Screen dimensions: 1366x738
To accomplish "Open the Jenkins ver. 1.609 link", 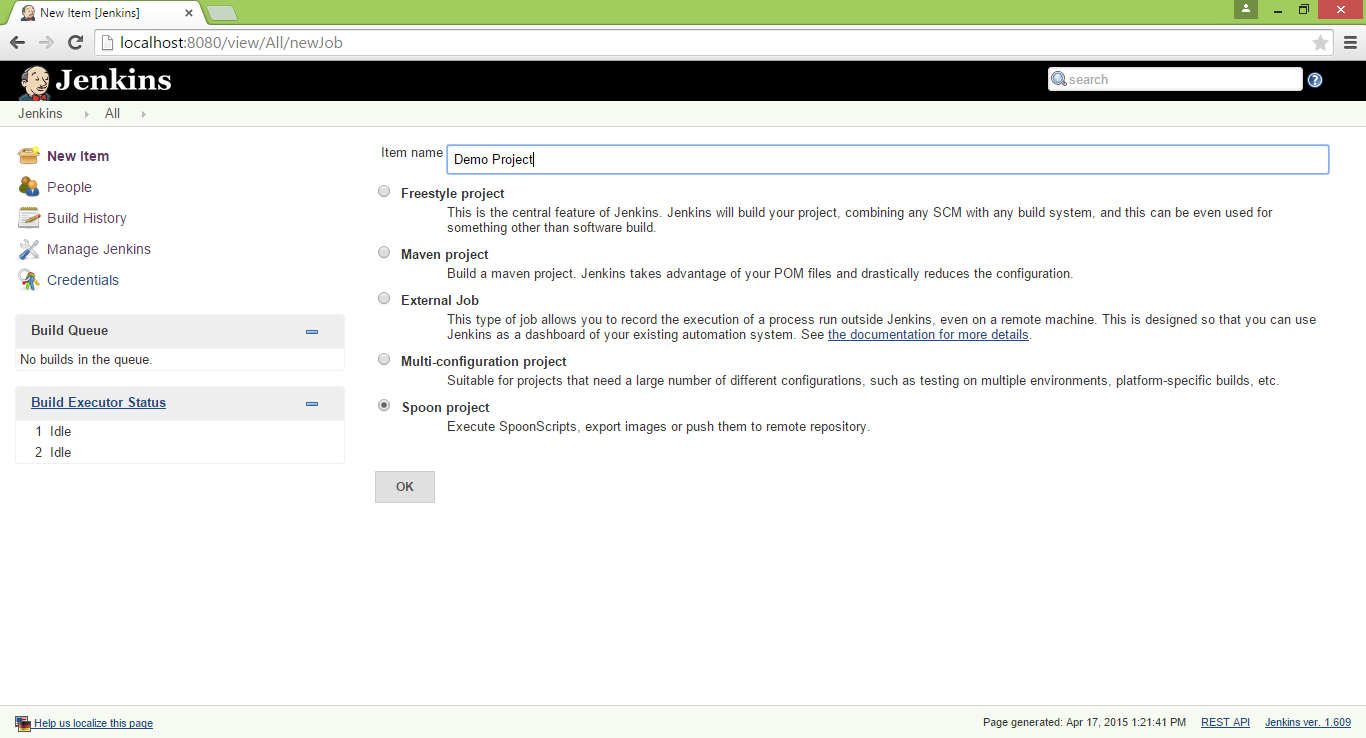I will click(1308, 722).
